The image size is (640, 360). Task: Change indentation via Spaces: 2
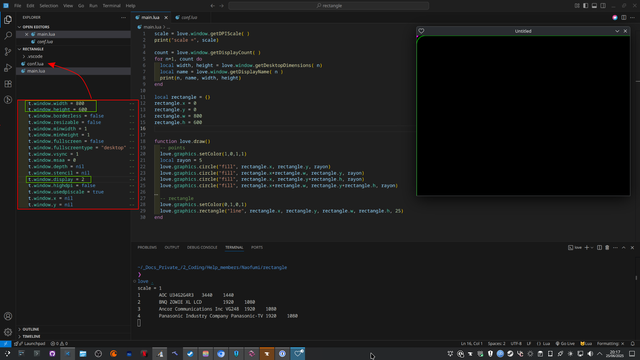click(496, 344)
